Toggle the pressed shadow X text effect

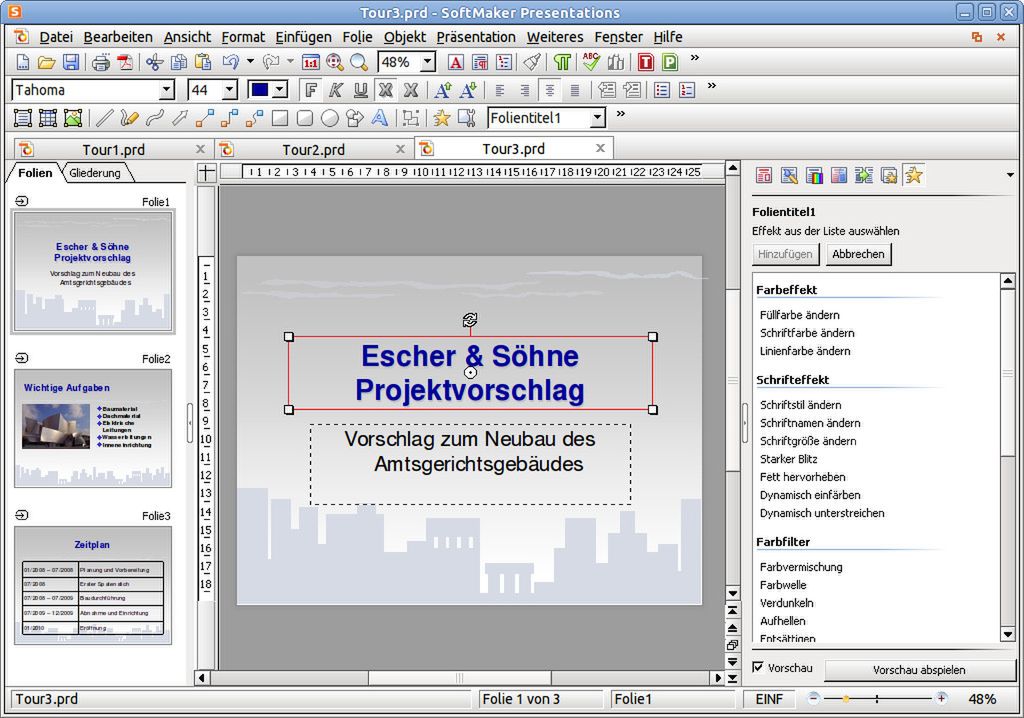click(386, 90)
